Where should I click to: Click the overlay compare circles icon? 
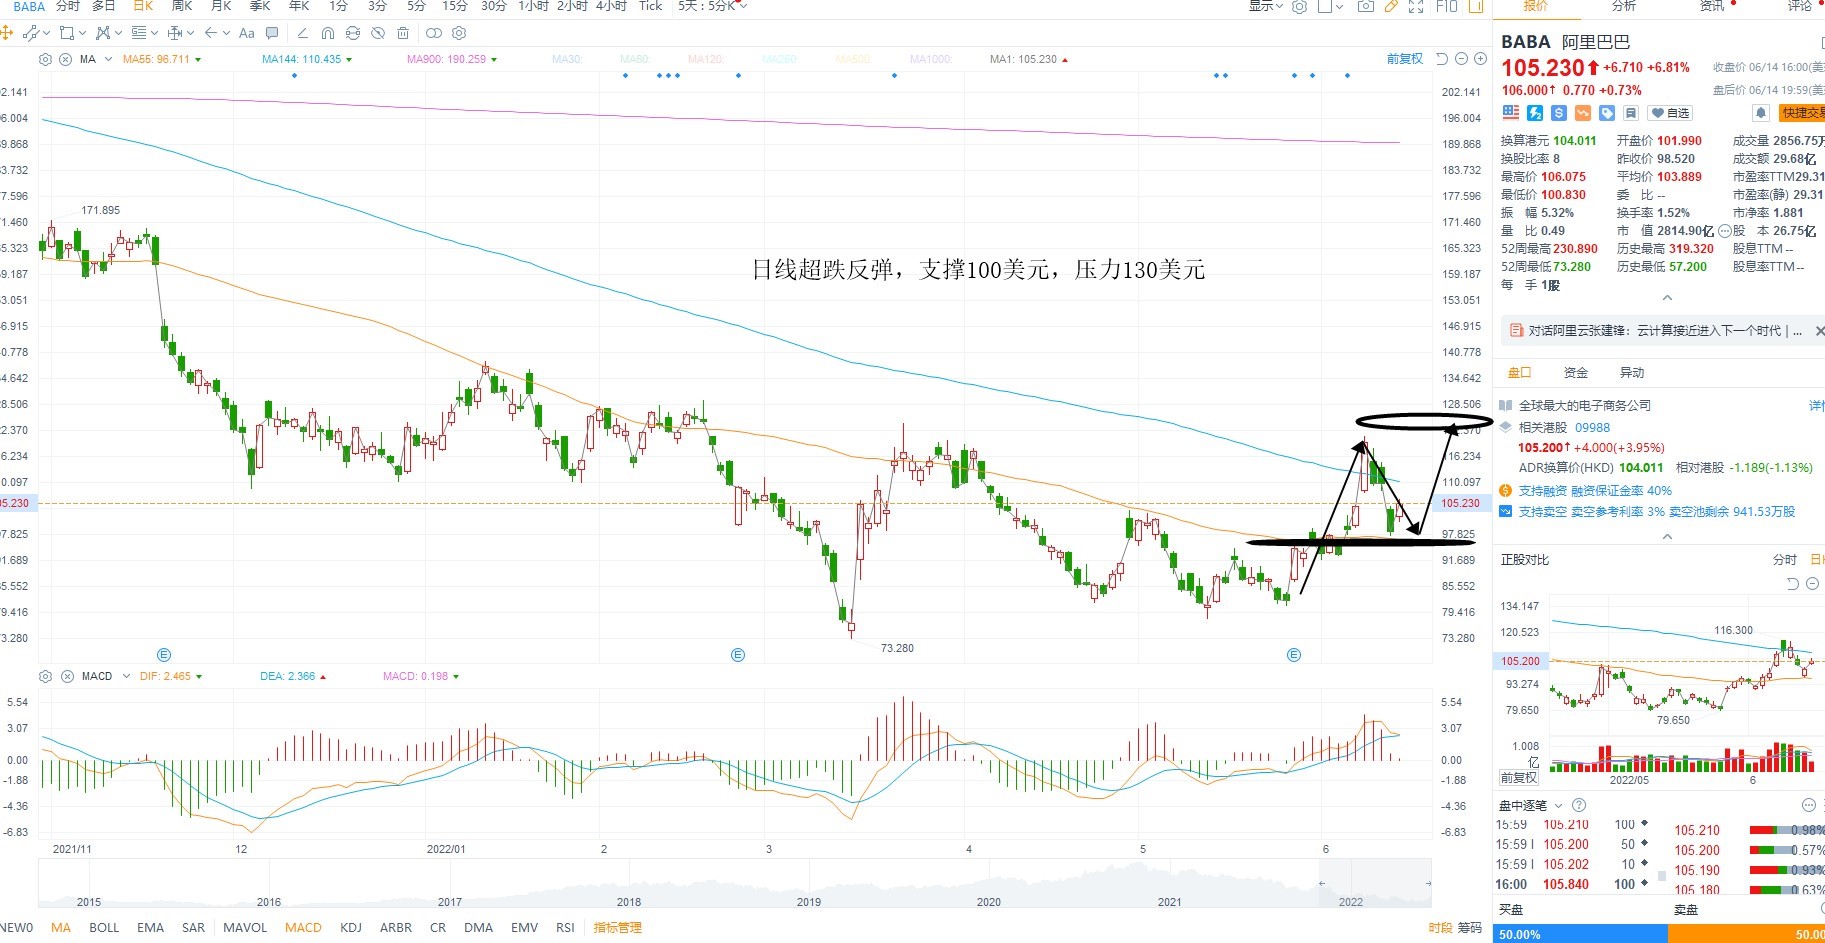pyautogui.click(x=434, y=33)
